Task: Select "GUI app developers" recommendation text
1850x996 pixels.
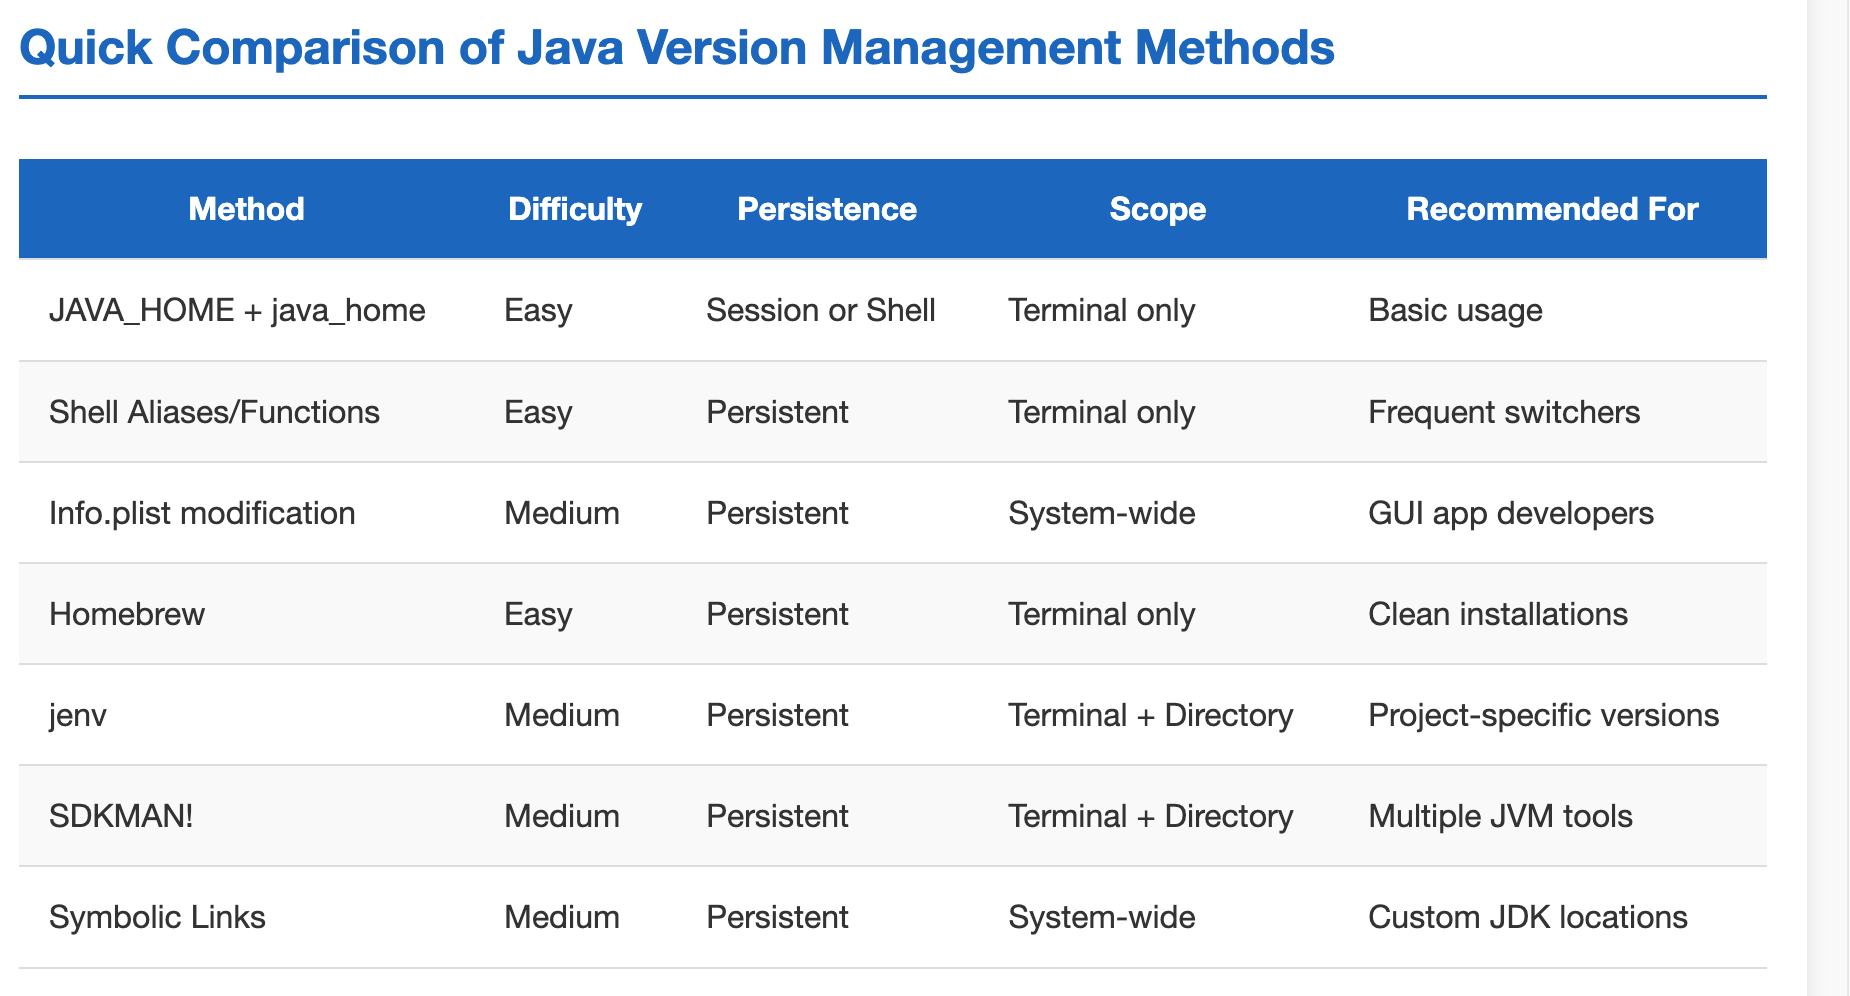Action: click(x=1510, y=513)
